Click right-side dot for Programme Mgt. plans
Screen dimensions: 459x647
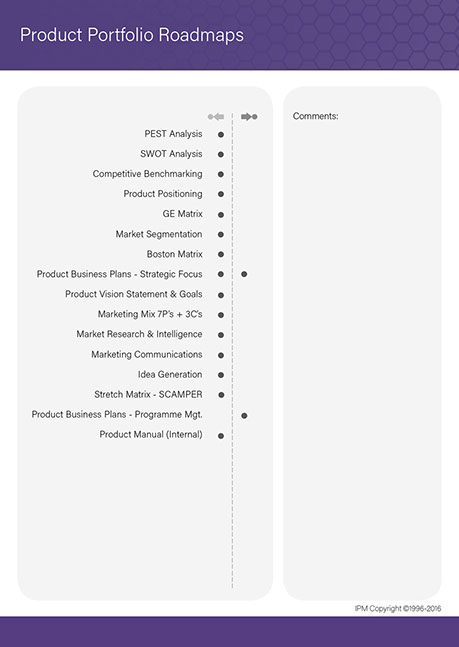pos(244,416)
